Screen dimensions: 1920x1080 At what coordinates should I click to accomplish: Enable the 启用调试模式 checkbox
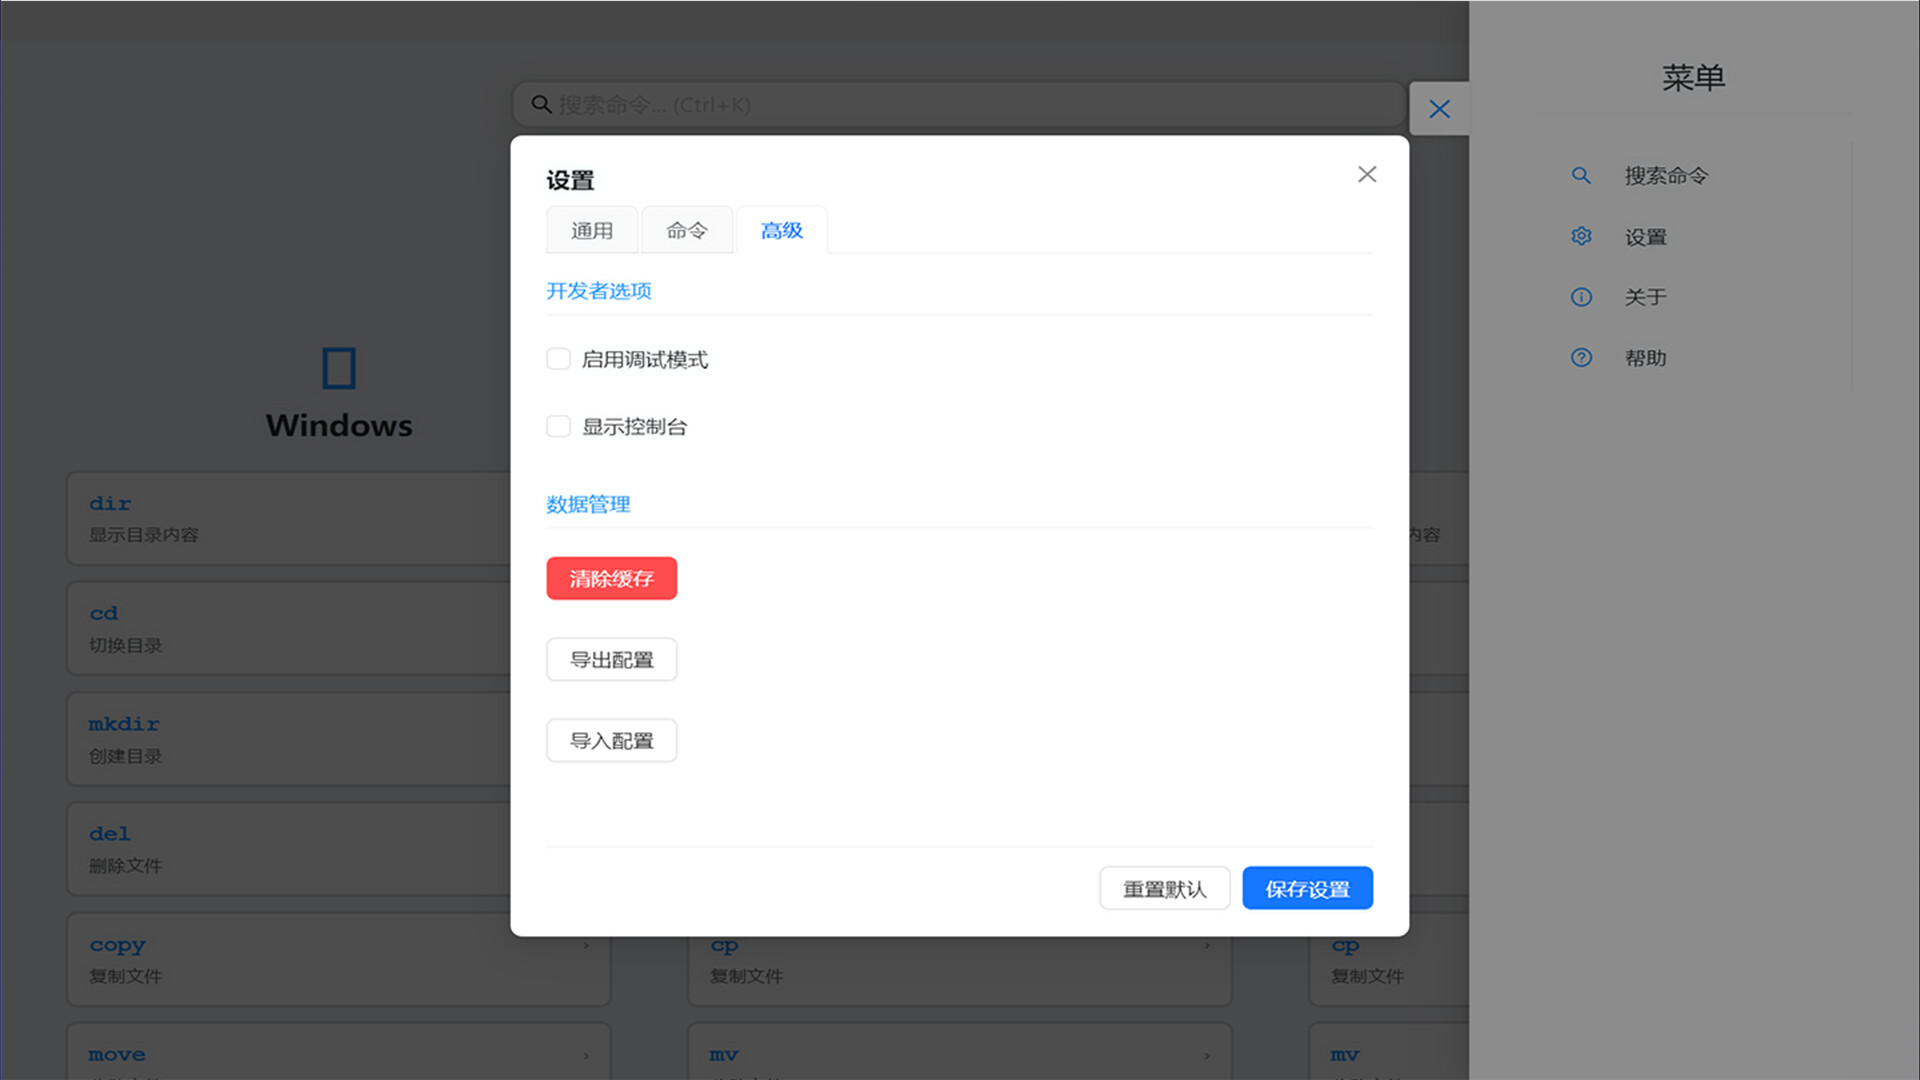tap(558, 359)
